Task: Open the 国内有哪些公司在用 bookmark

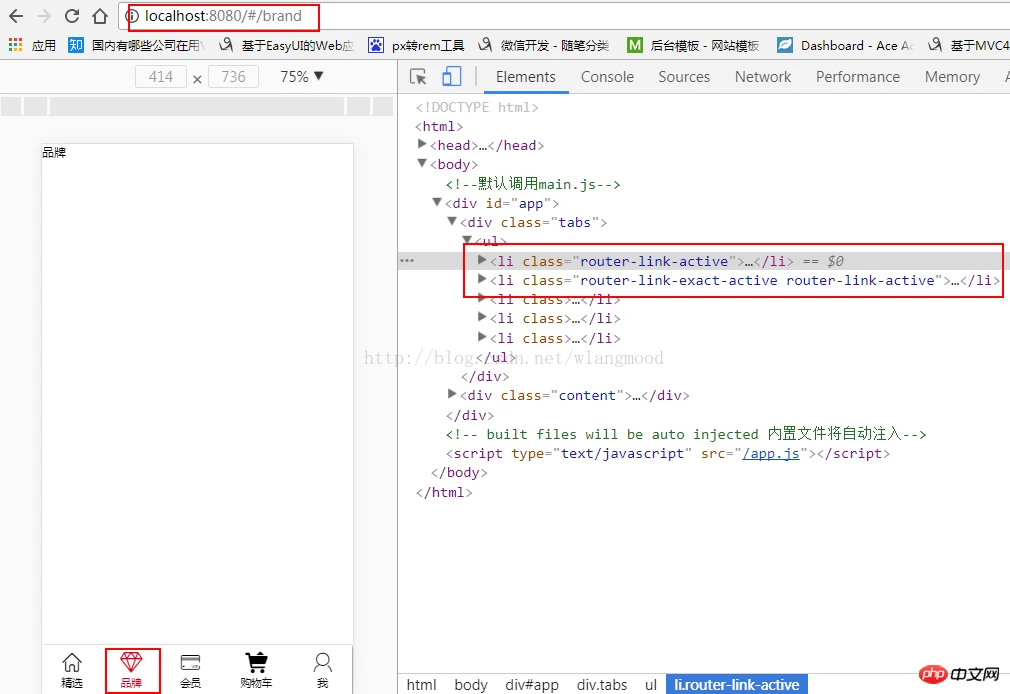Action: tap(137, 45)
